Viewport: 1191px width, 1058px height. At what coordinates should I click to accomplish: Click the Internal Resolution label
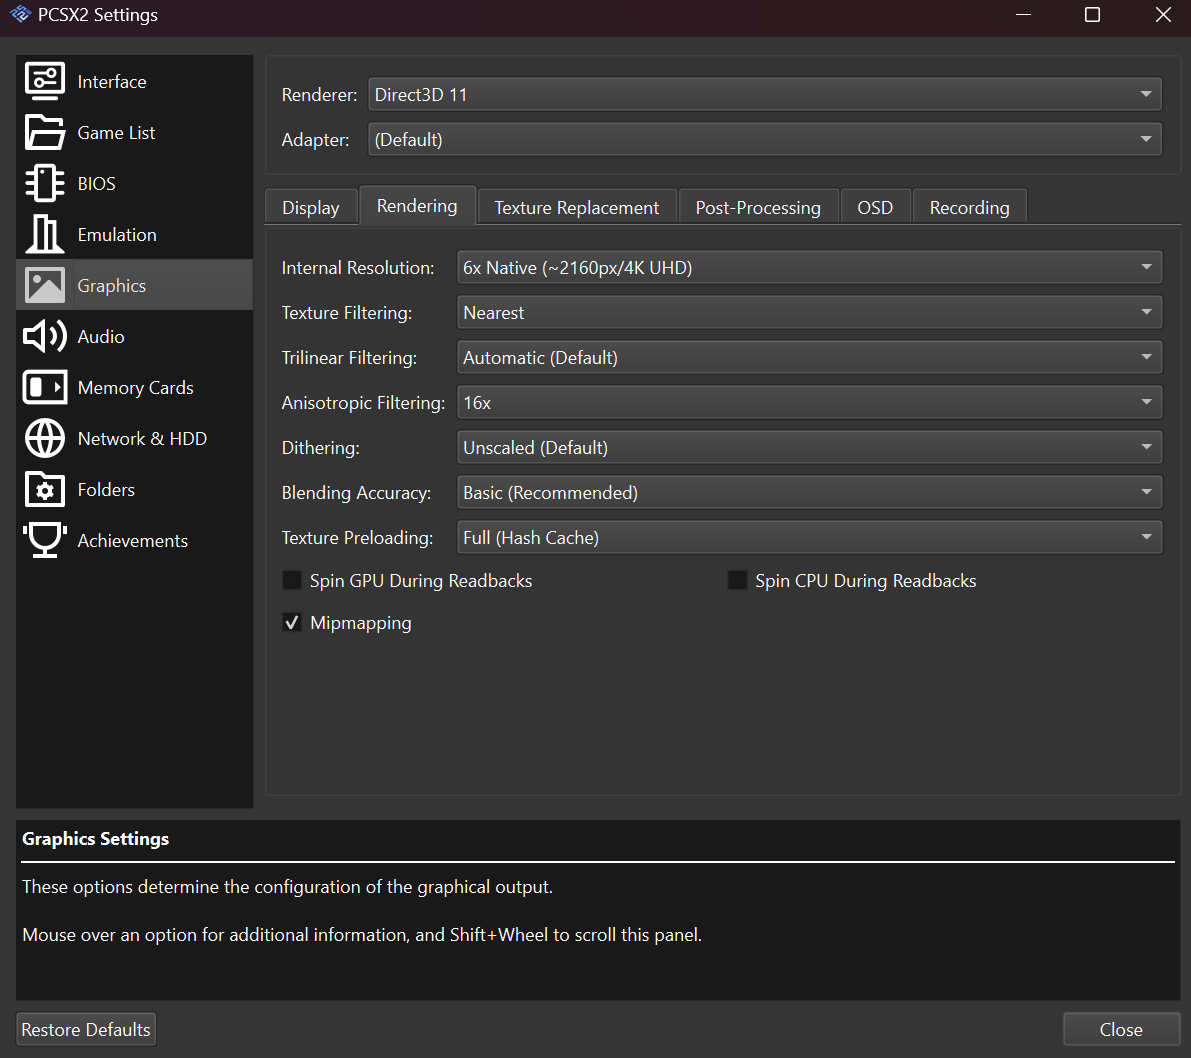tap(358, 267)
